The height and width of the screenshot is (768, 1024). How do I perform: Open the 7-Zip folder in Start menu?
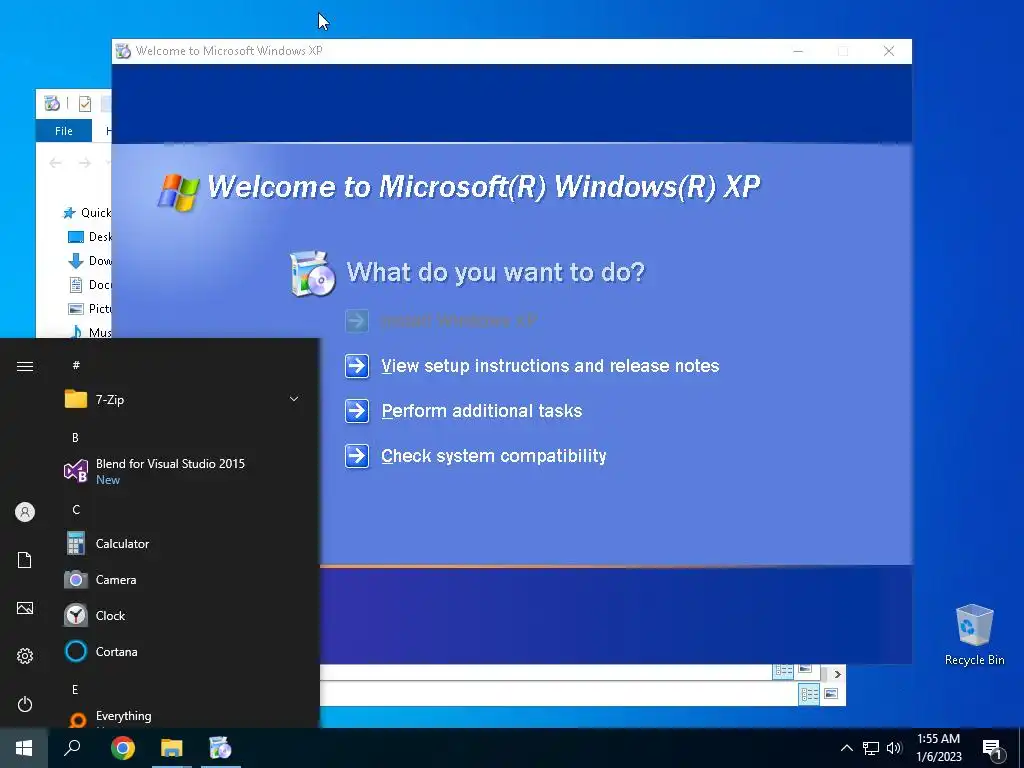click(x=184, y=400)
